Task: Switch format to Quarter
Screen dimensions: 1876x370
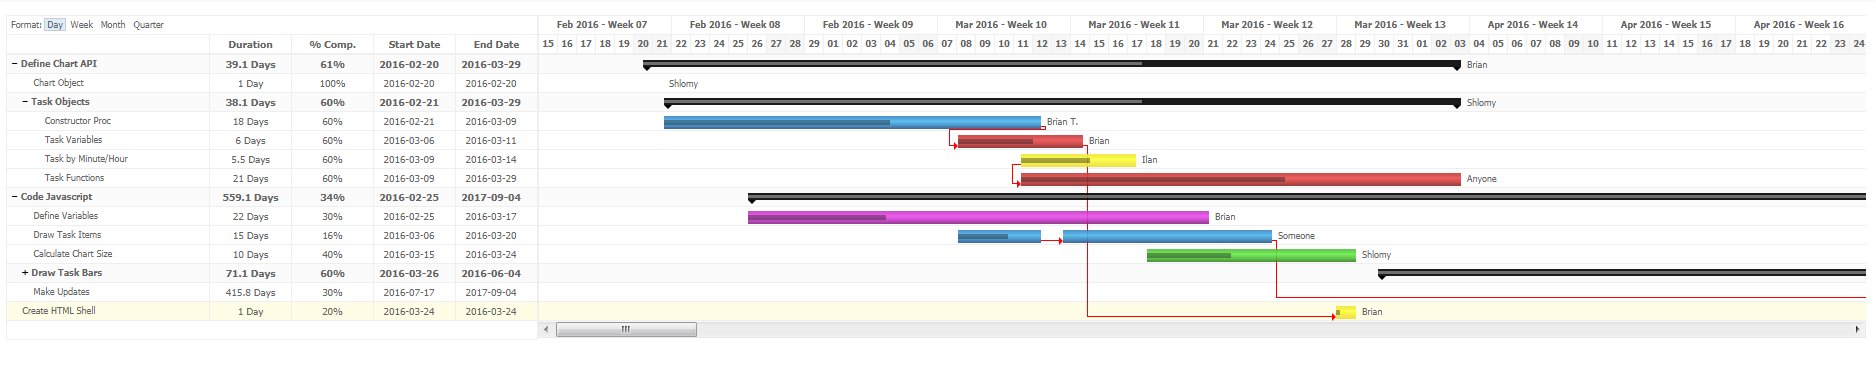Action: click(x=149, y=25)
